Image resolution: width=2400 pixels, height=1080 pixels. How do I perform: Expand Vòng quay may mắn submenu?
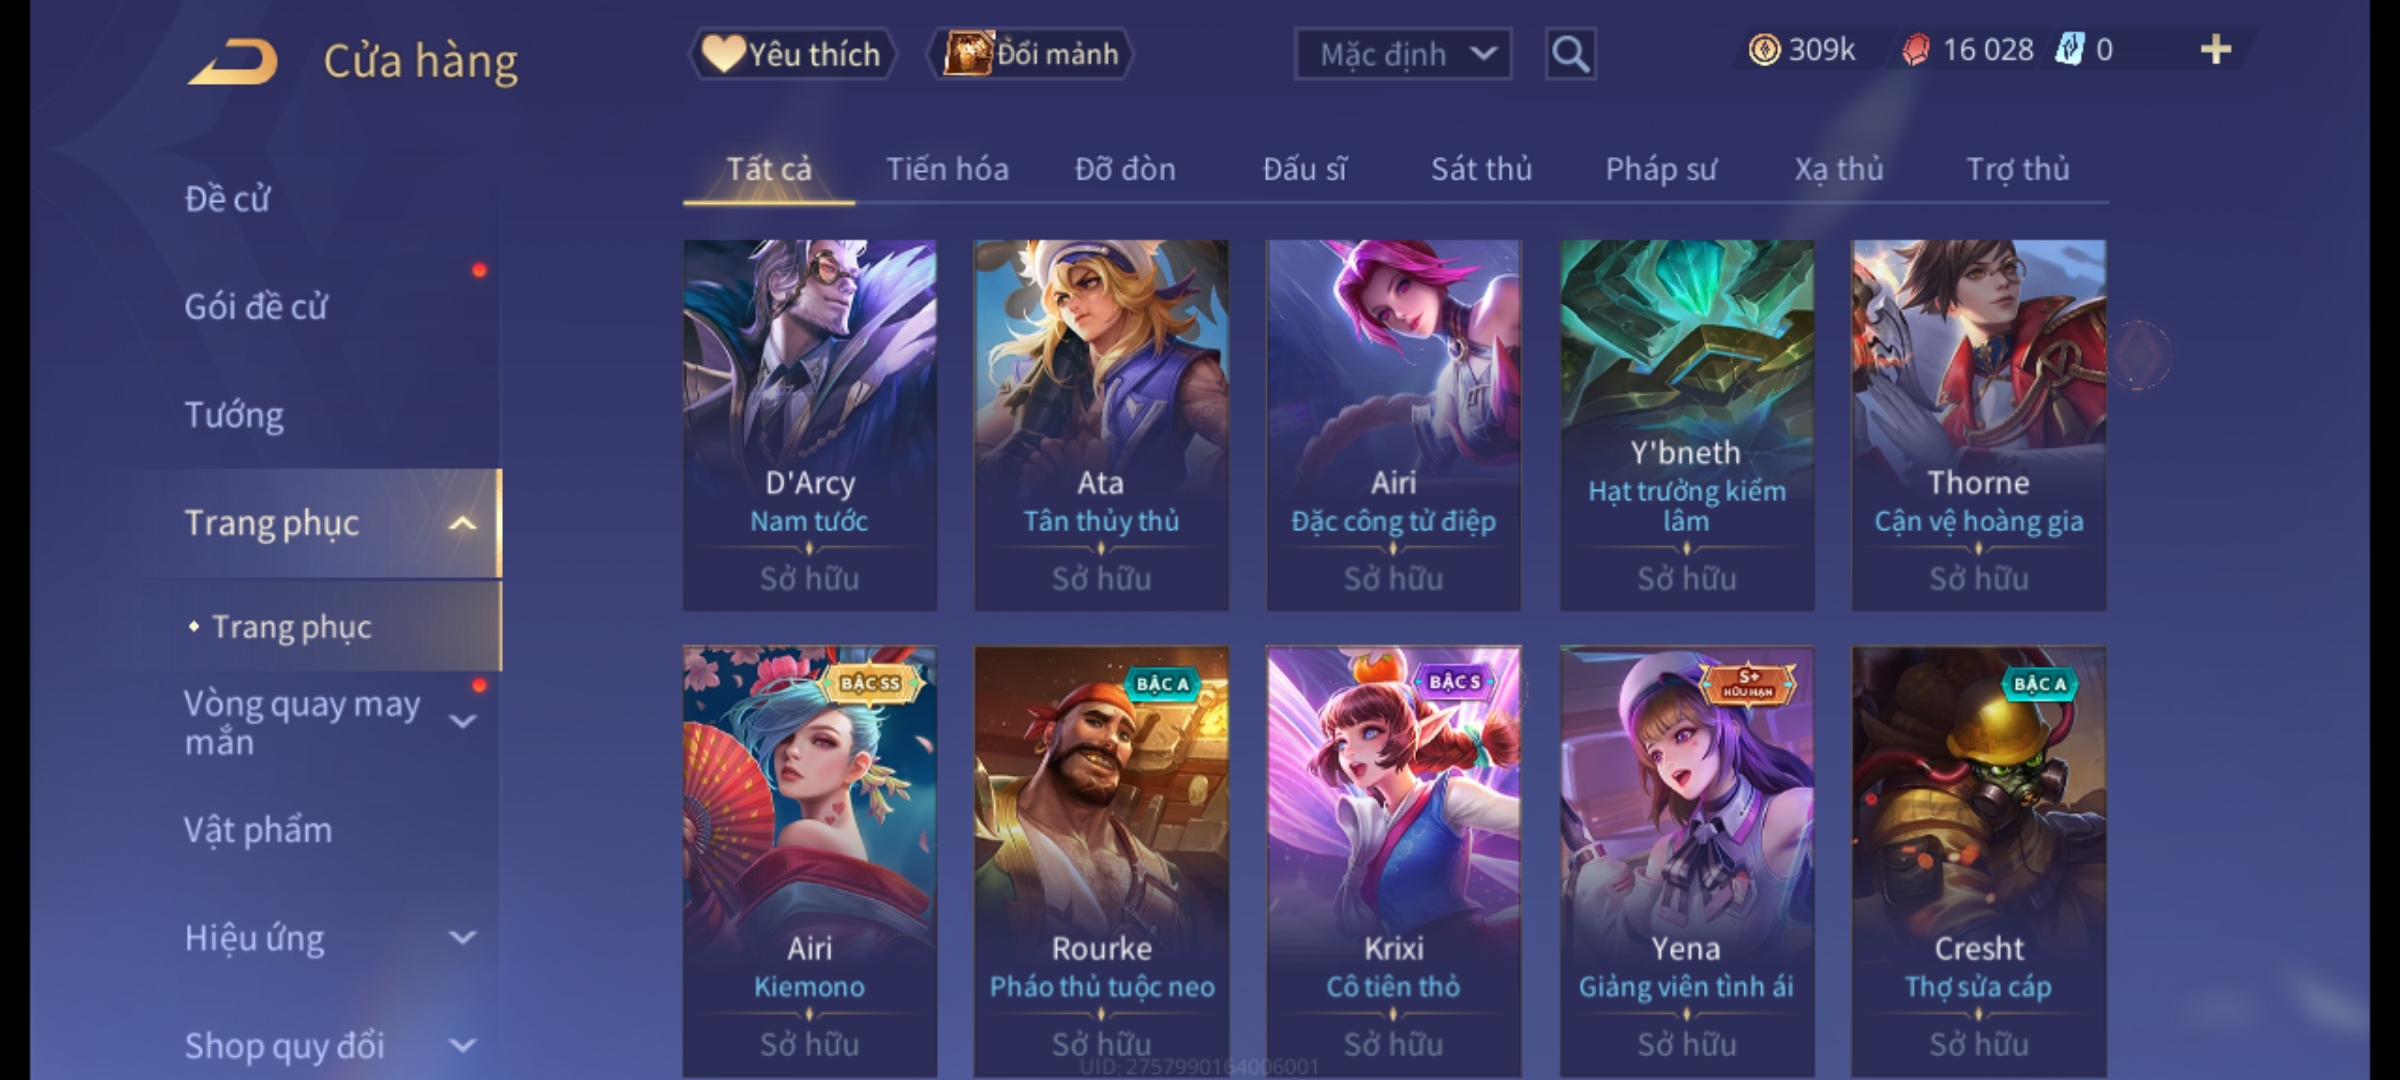[462, 722]
